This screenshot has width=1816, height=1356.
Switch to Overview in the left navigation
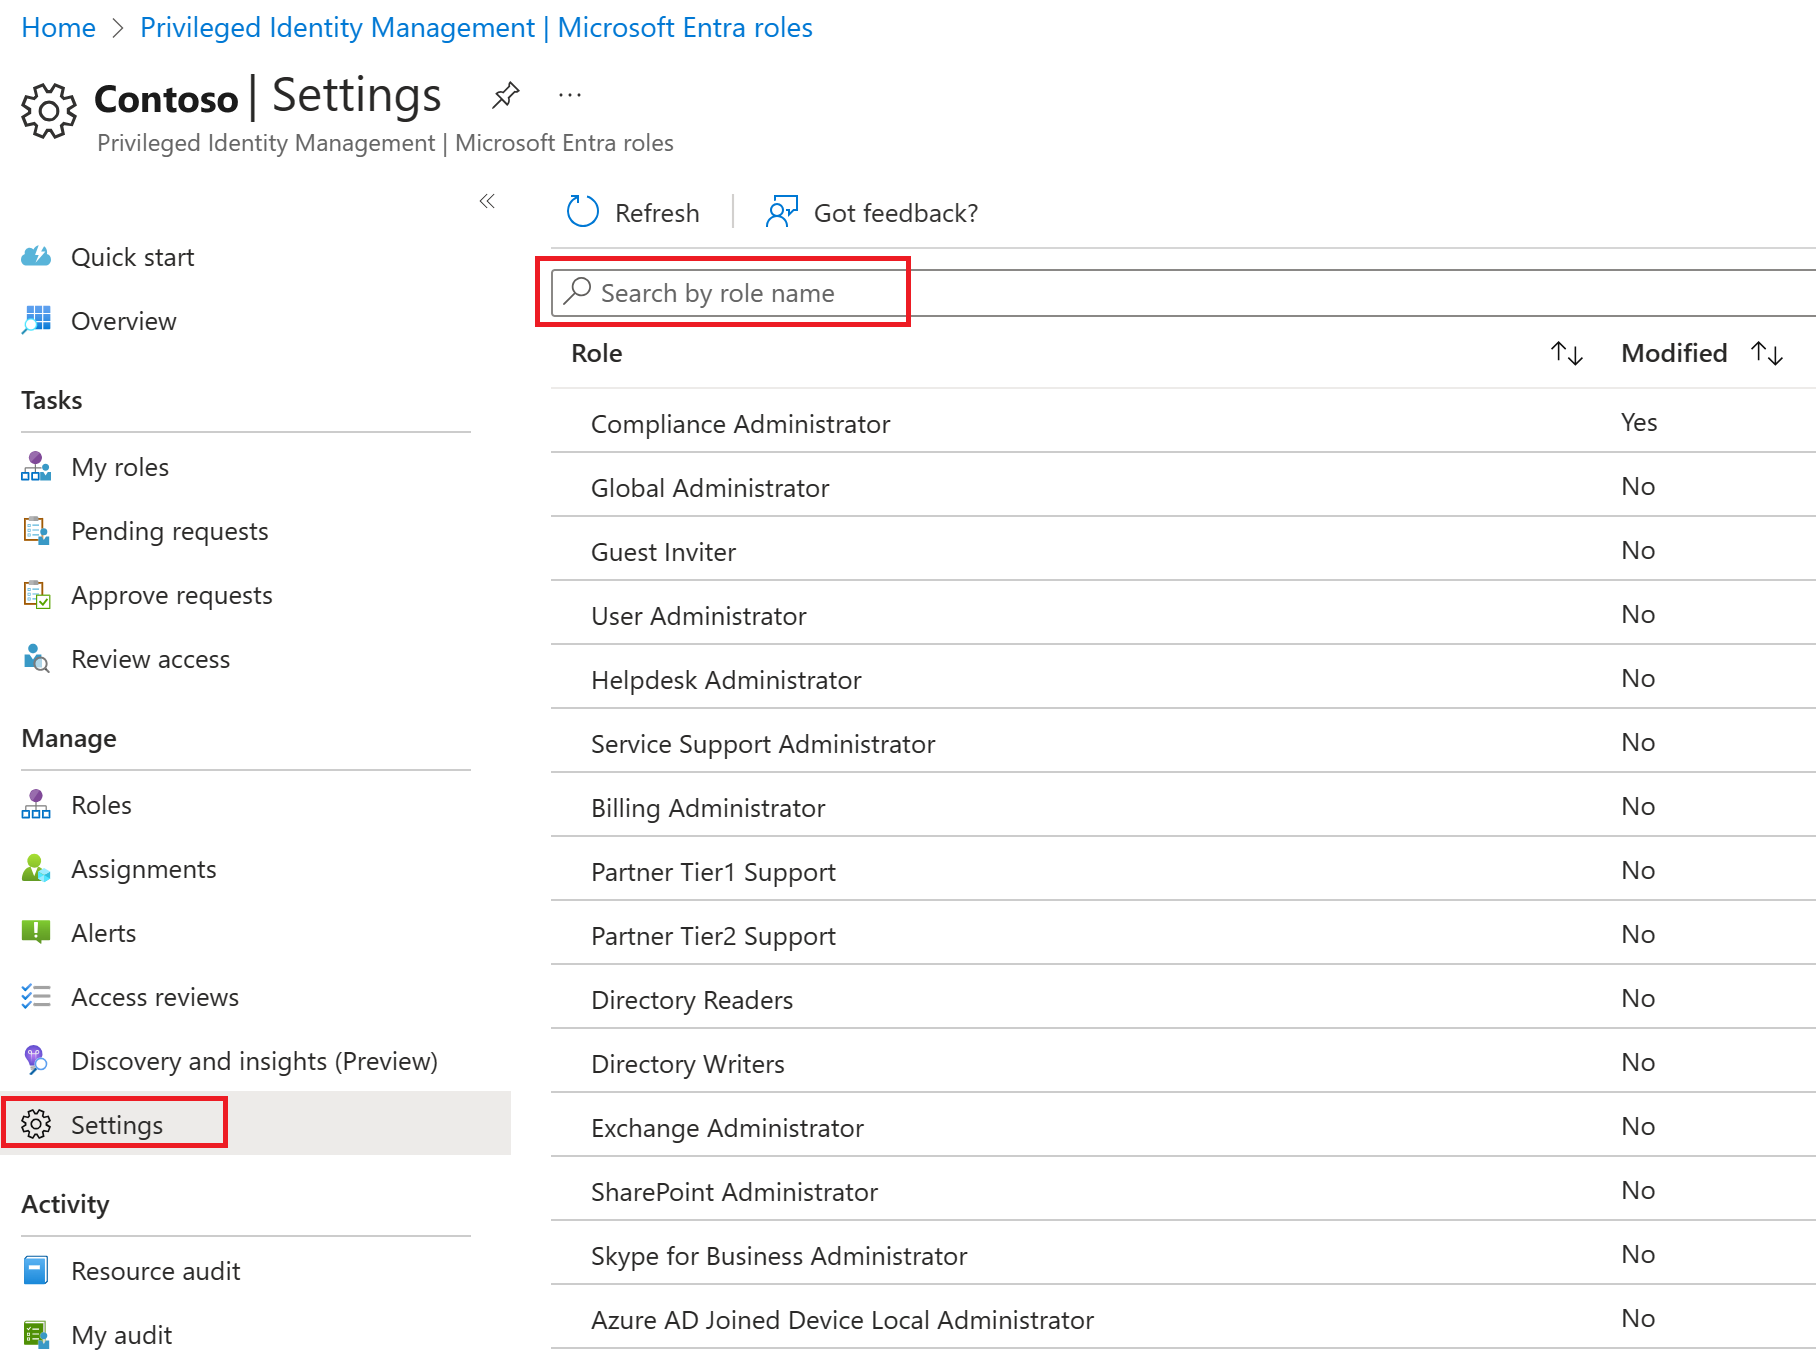pyautogui.click(x=122, y=320)
